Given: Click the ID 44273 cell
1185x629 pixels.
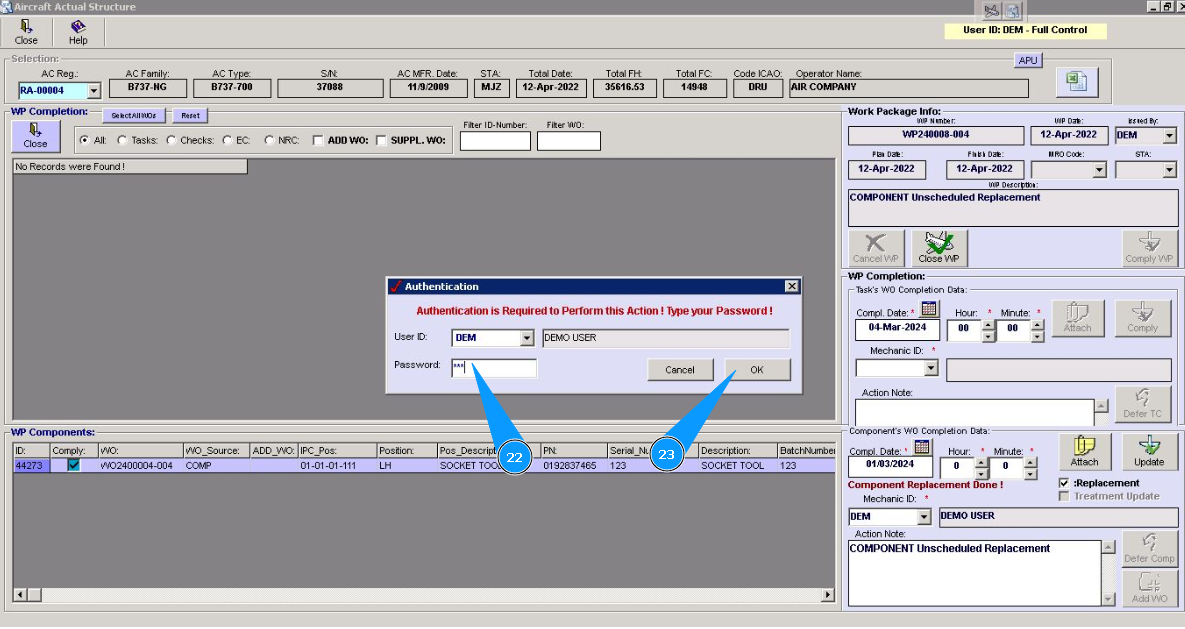Looking at the screenshot, I should [x=31, y=466].
